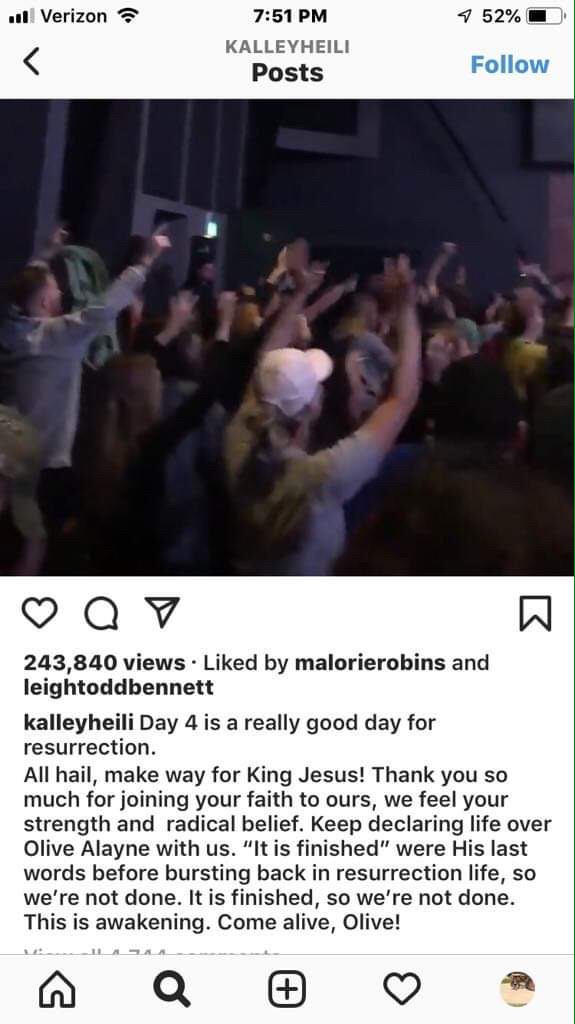Open leightoddbennett profile from likes

pos(118,687)
